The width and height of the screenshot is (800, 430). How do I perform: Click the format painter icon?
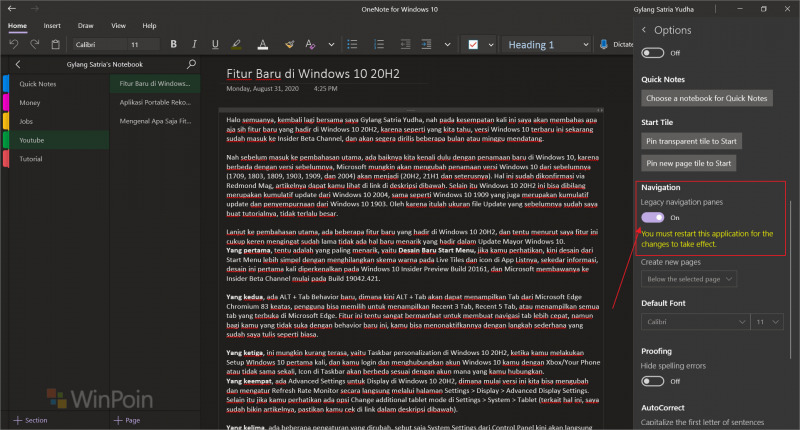point(289,44)
